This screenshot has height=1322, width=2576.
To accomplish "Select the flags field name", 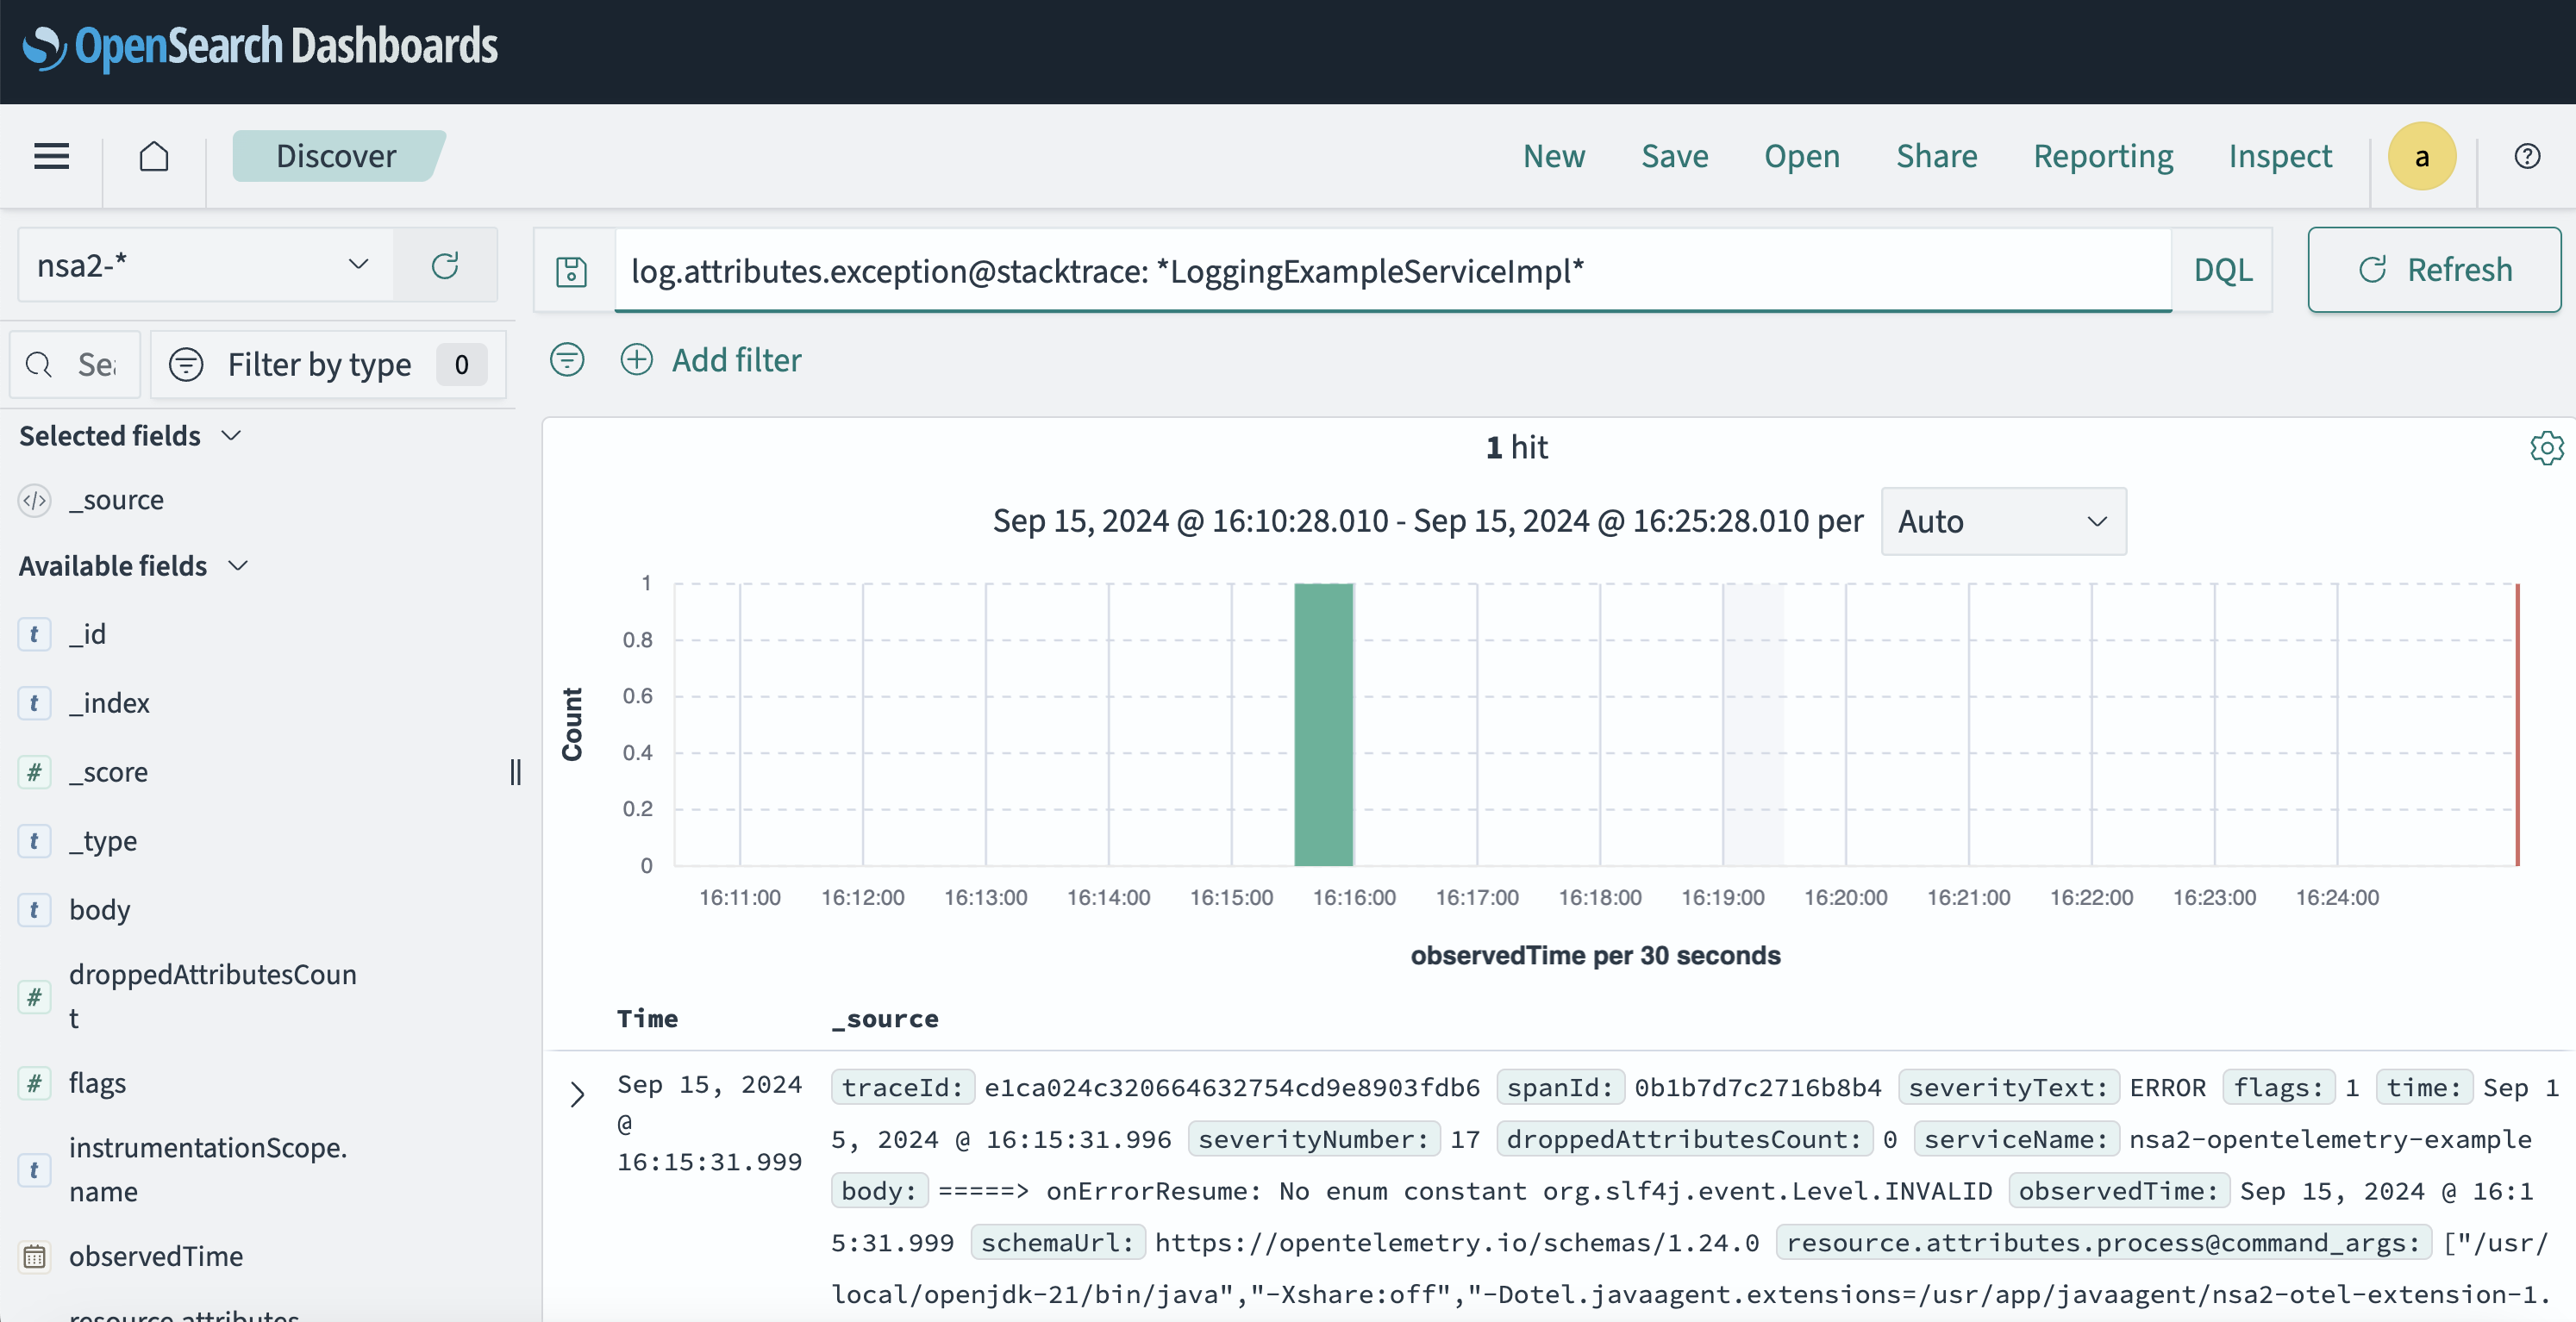I will [x=97, y=1083].
